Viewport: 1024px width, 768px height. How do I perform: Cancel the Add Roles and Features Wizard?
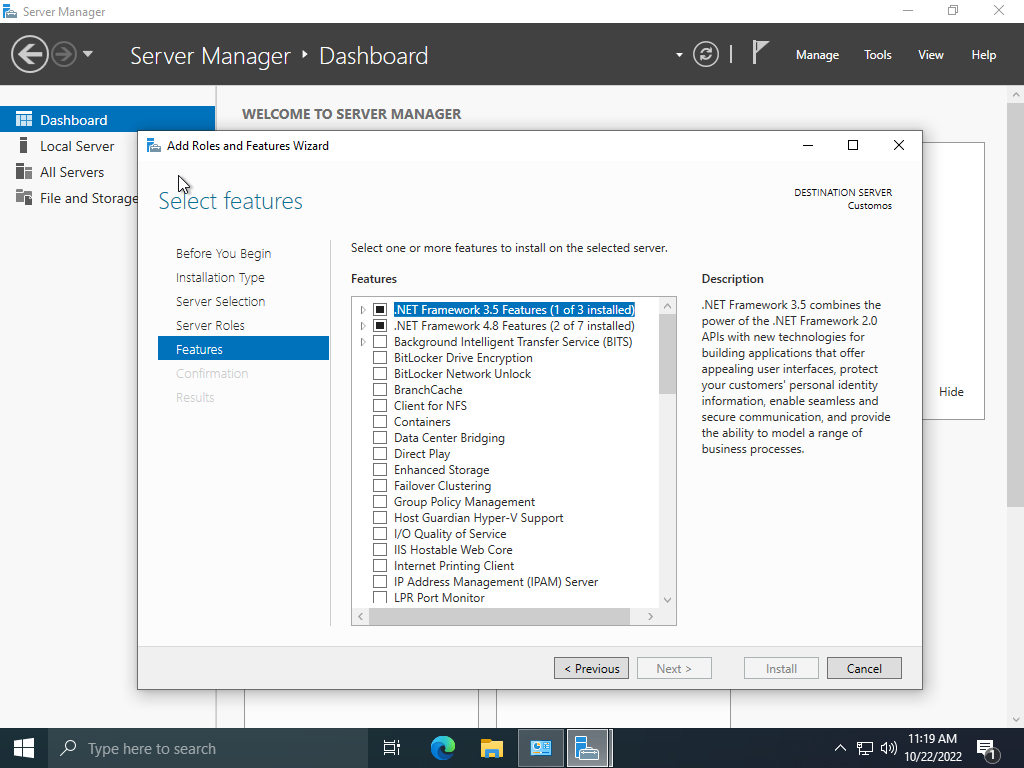(x=864, y=668)
